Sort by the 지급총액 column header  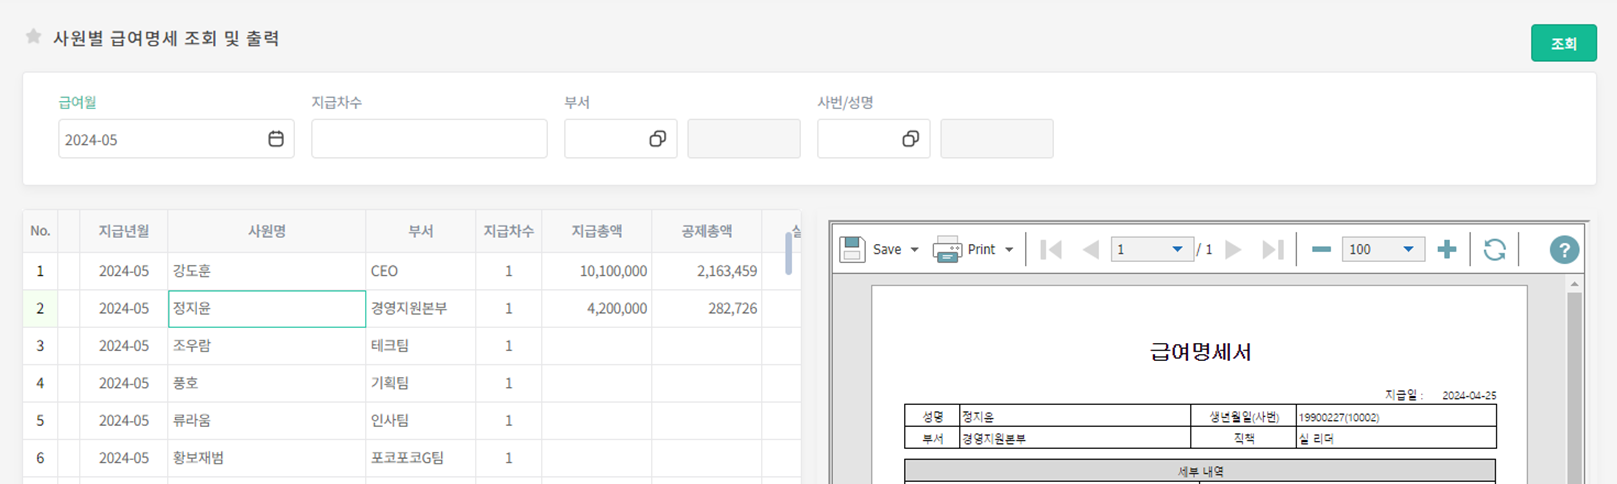pyautogui.click(x=597, y=231)
